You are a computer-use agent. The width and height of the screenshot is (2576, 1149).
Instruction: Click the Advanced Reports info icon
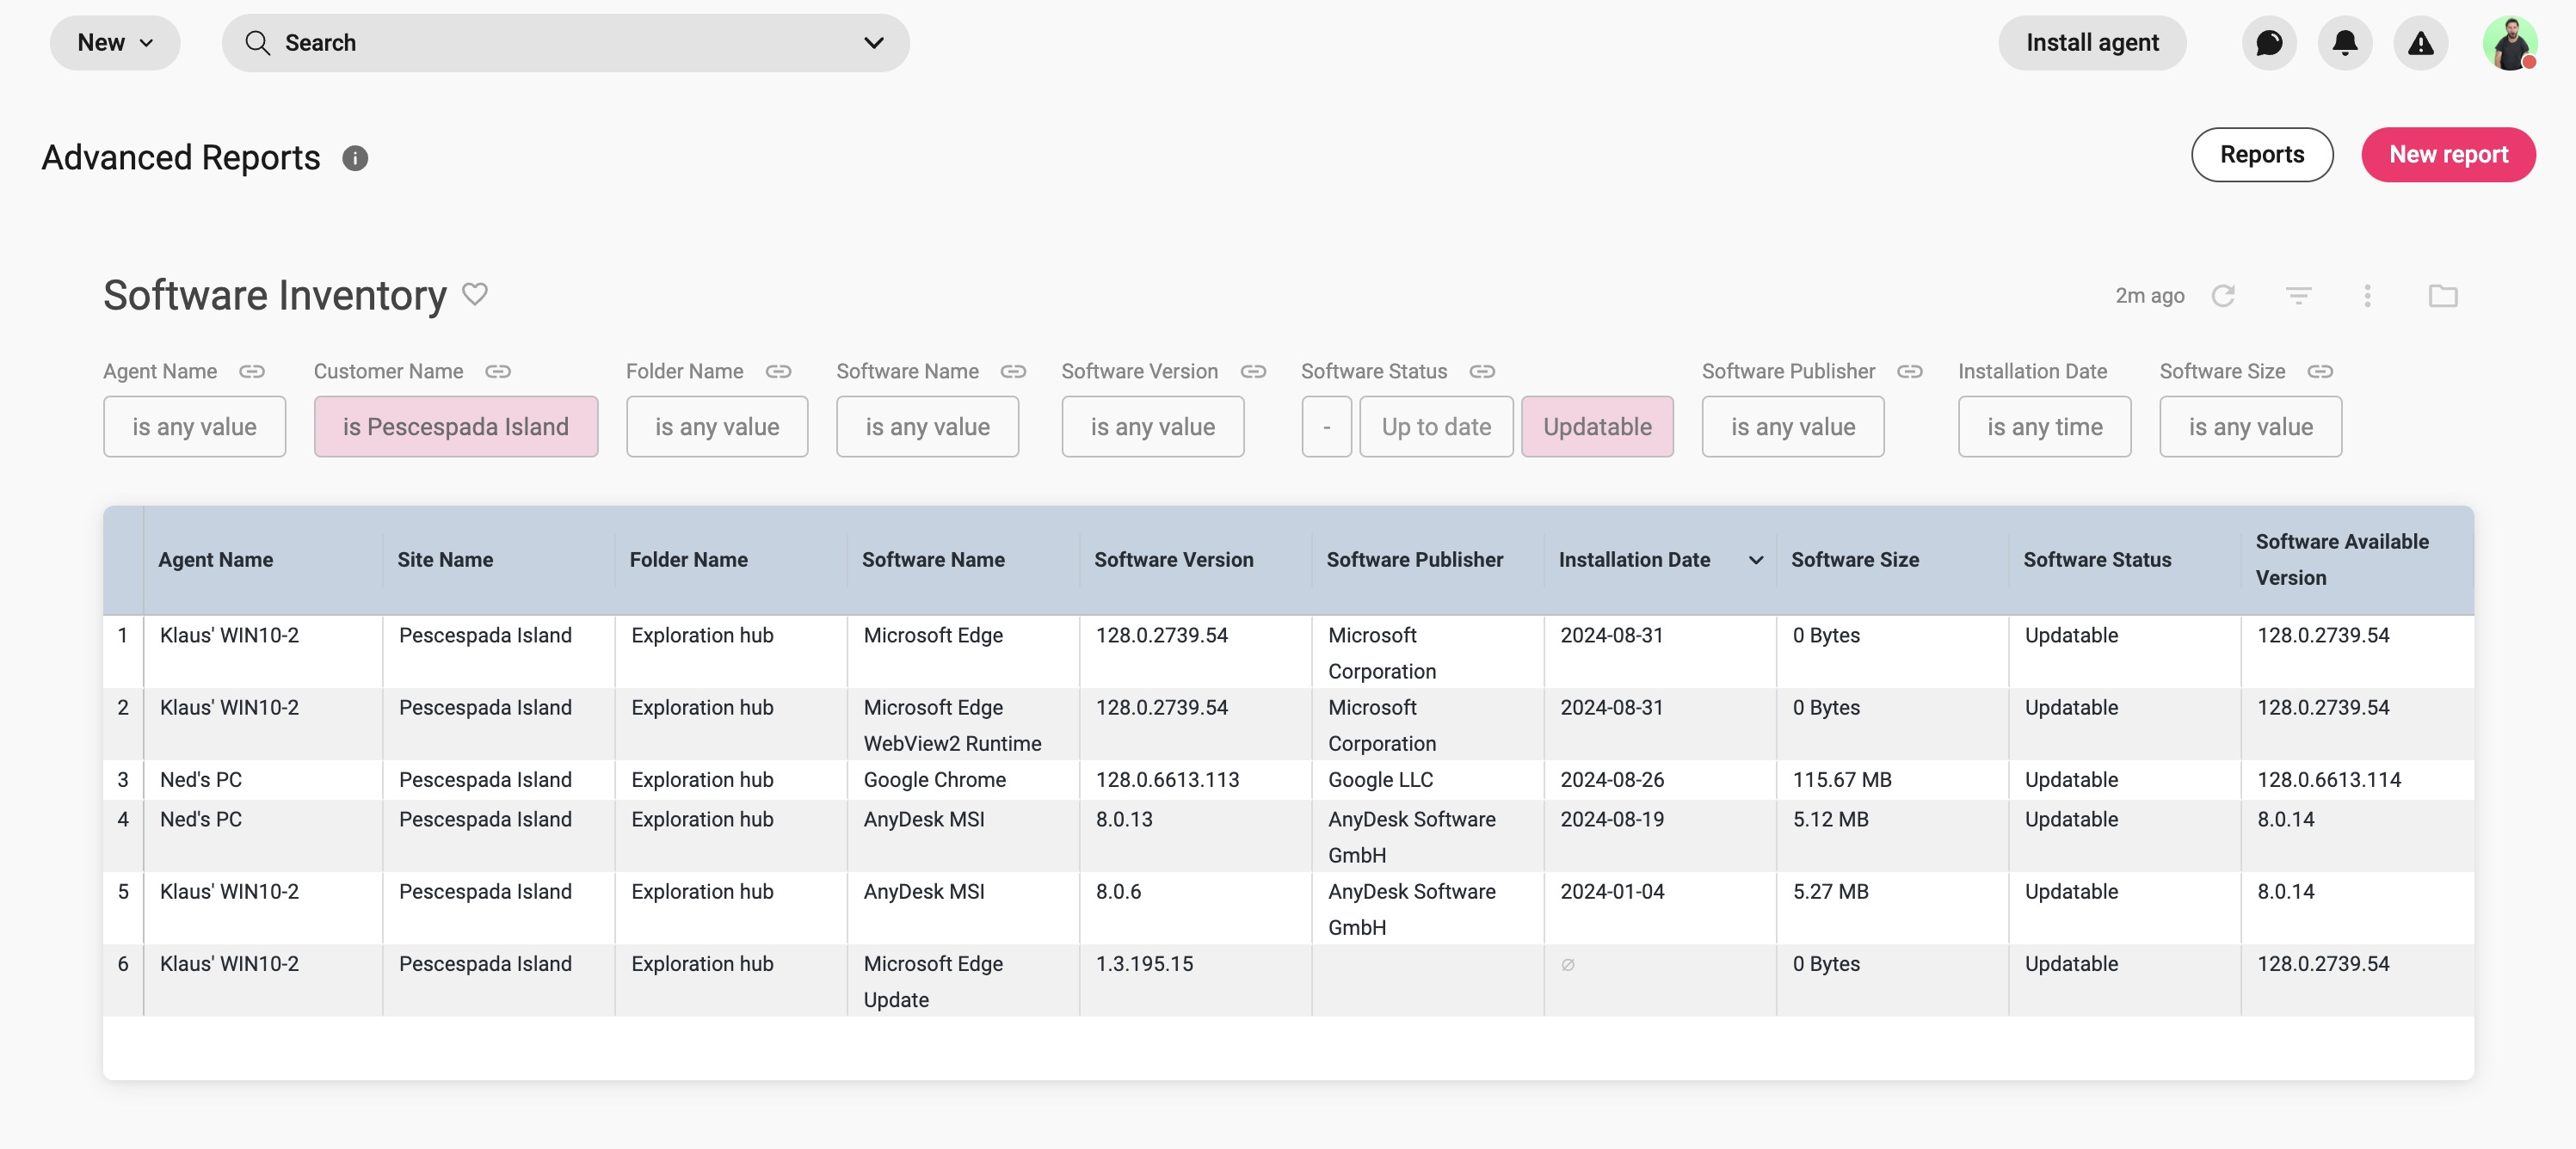click(355, 158)
